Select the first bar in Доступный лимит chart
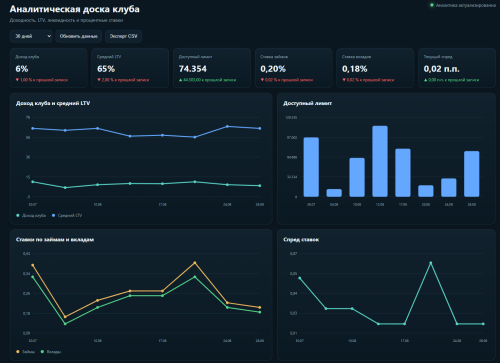 (x=311, y=167)
